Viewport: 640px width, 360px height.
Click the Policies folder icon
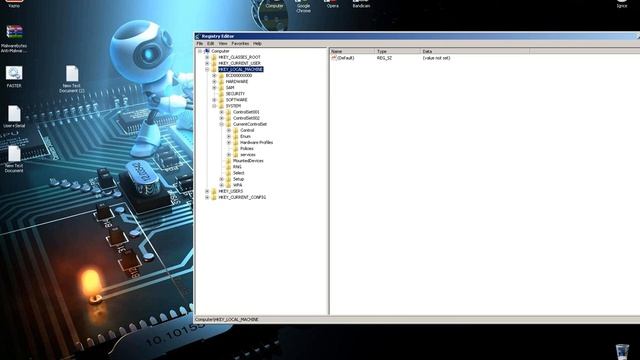(236, 149)
